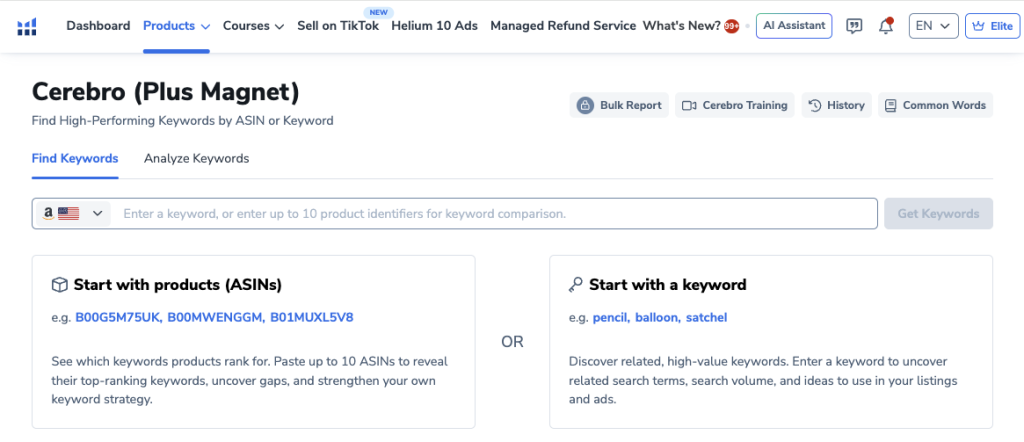
Task: Click the Elite crown plan badge
Action: tap(992, 26)
